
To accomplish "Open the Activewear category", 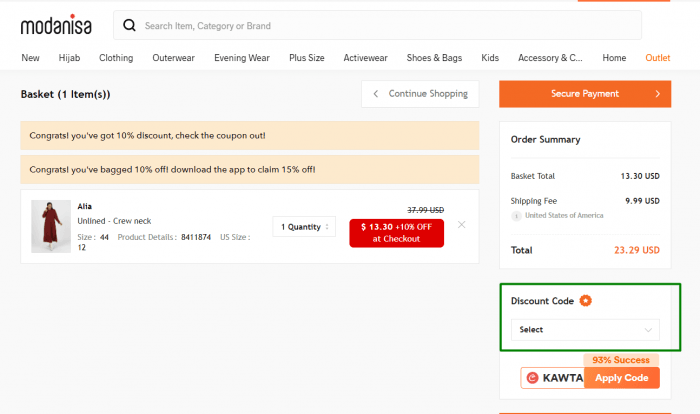I will click(366, 58).
